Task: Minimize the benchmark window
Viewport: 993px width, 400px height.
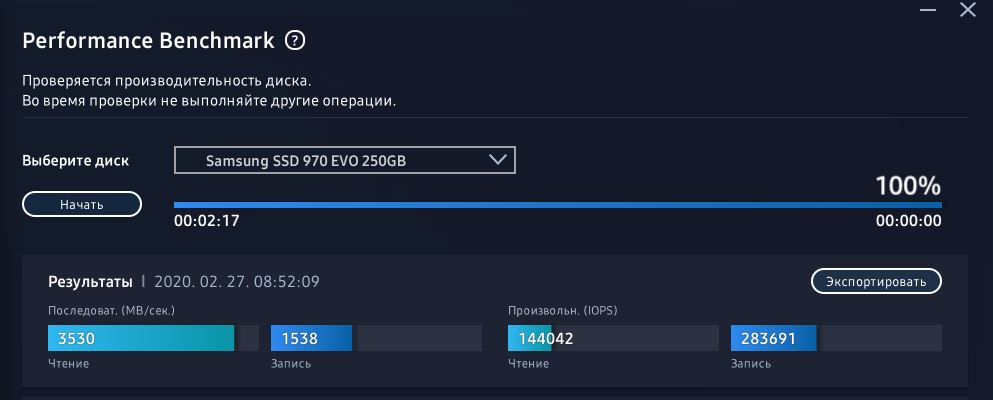Action: 926,10
